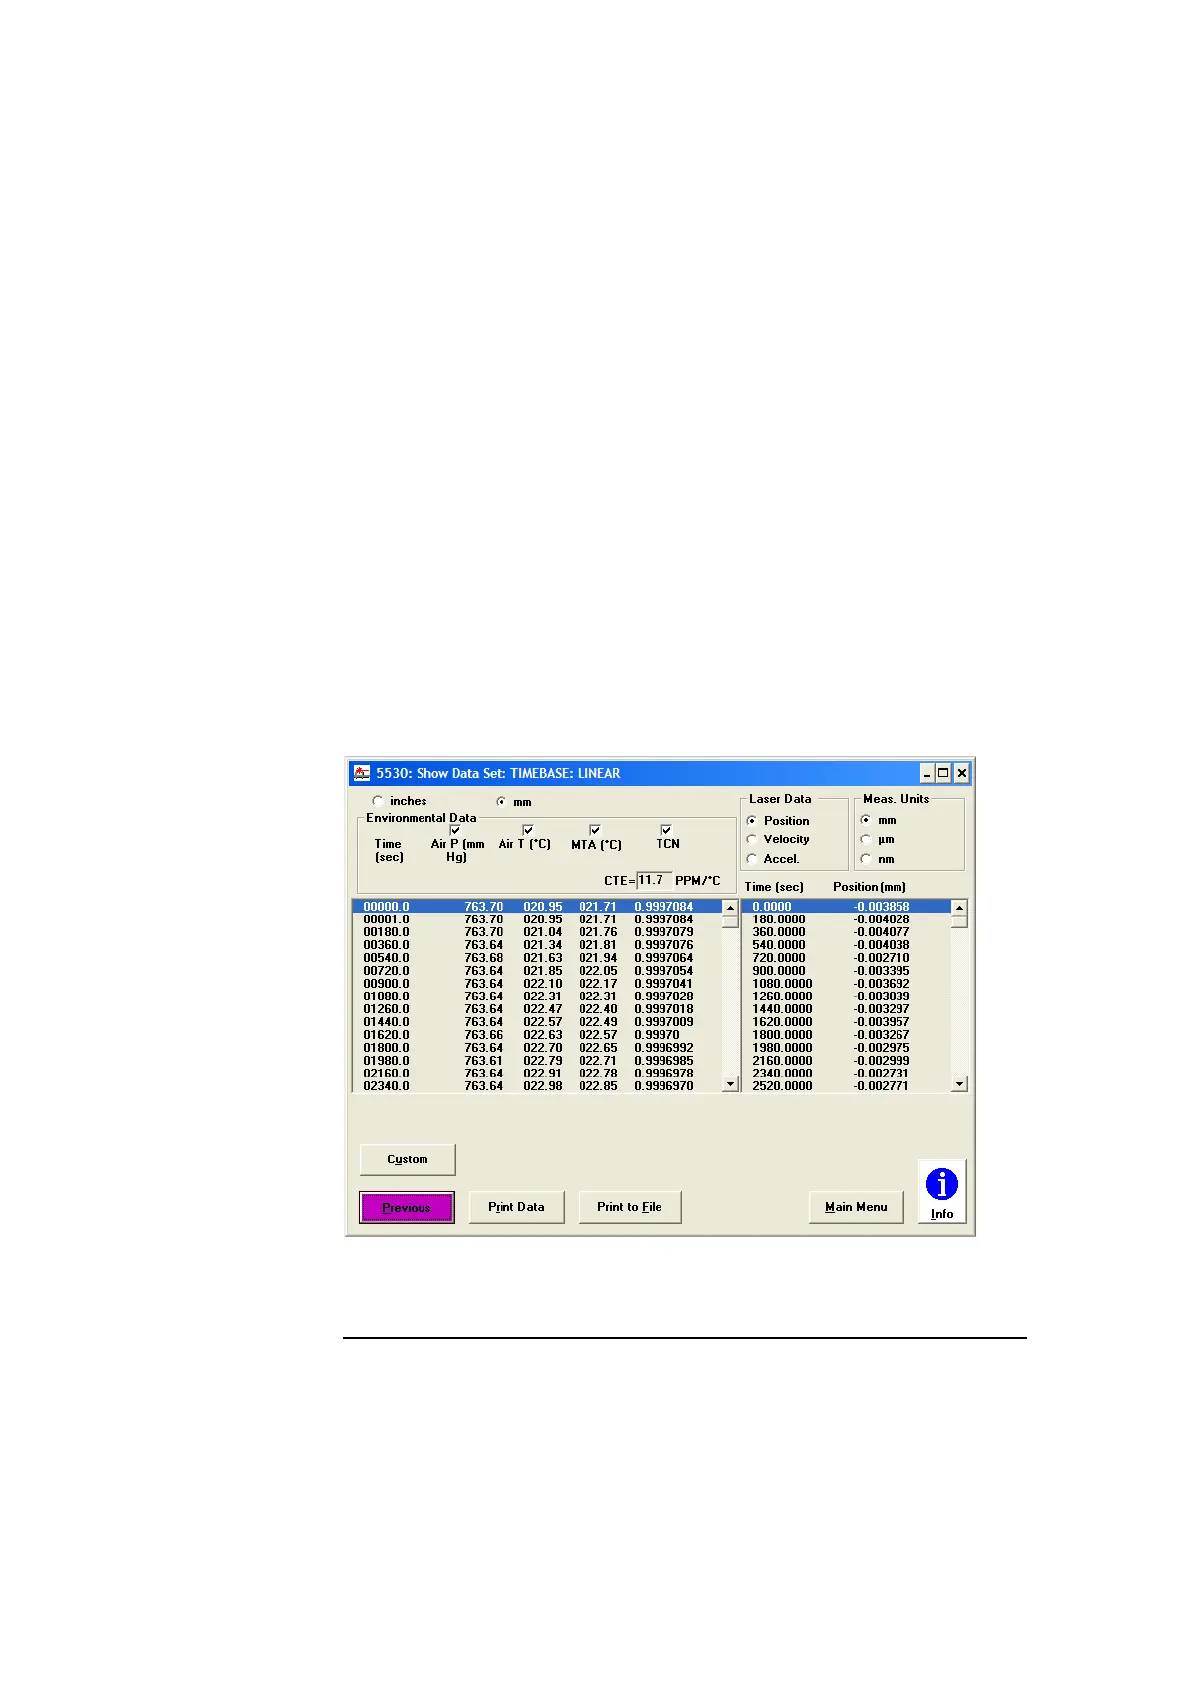The image size is (1190, 1684).
Task: Click the Info icon button
Action: click(942, 1191)
